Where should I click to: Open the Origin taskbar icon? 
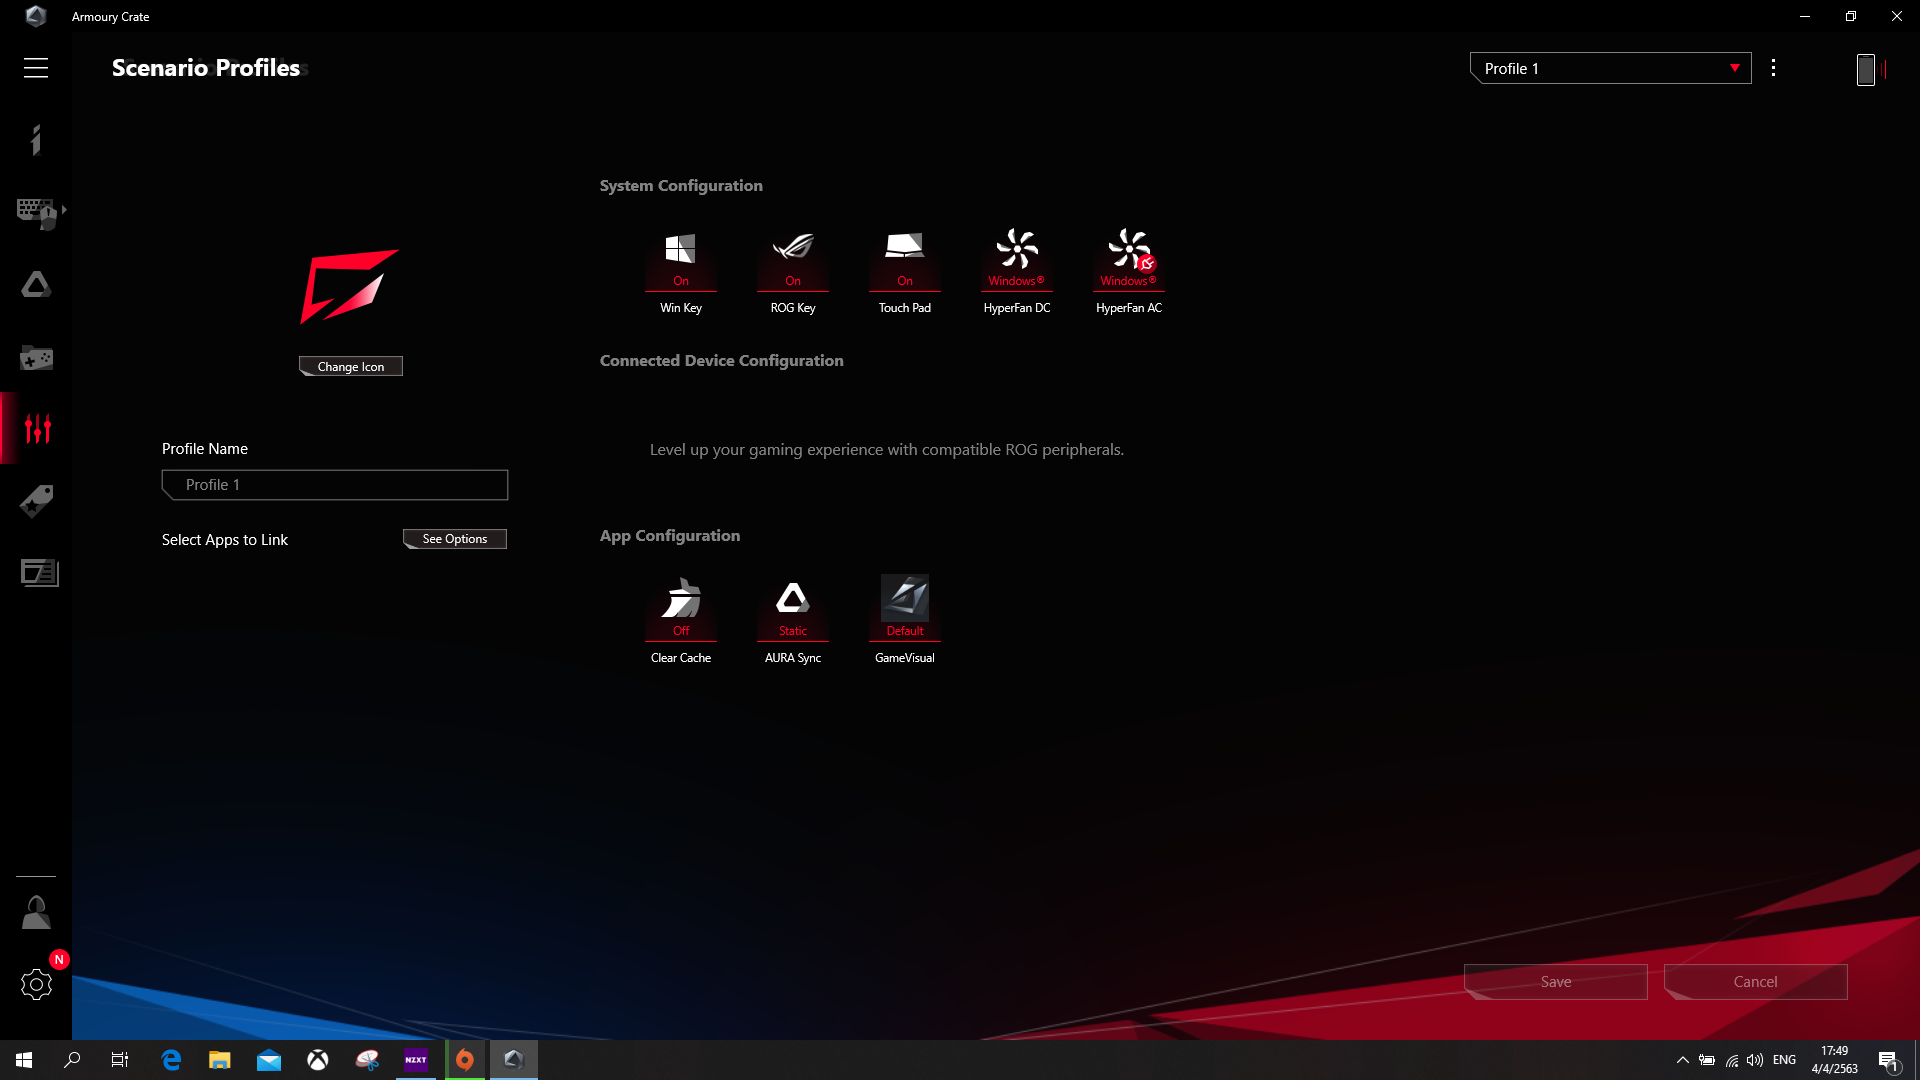pos(465,1060)
